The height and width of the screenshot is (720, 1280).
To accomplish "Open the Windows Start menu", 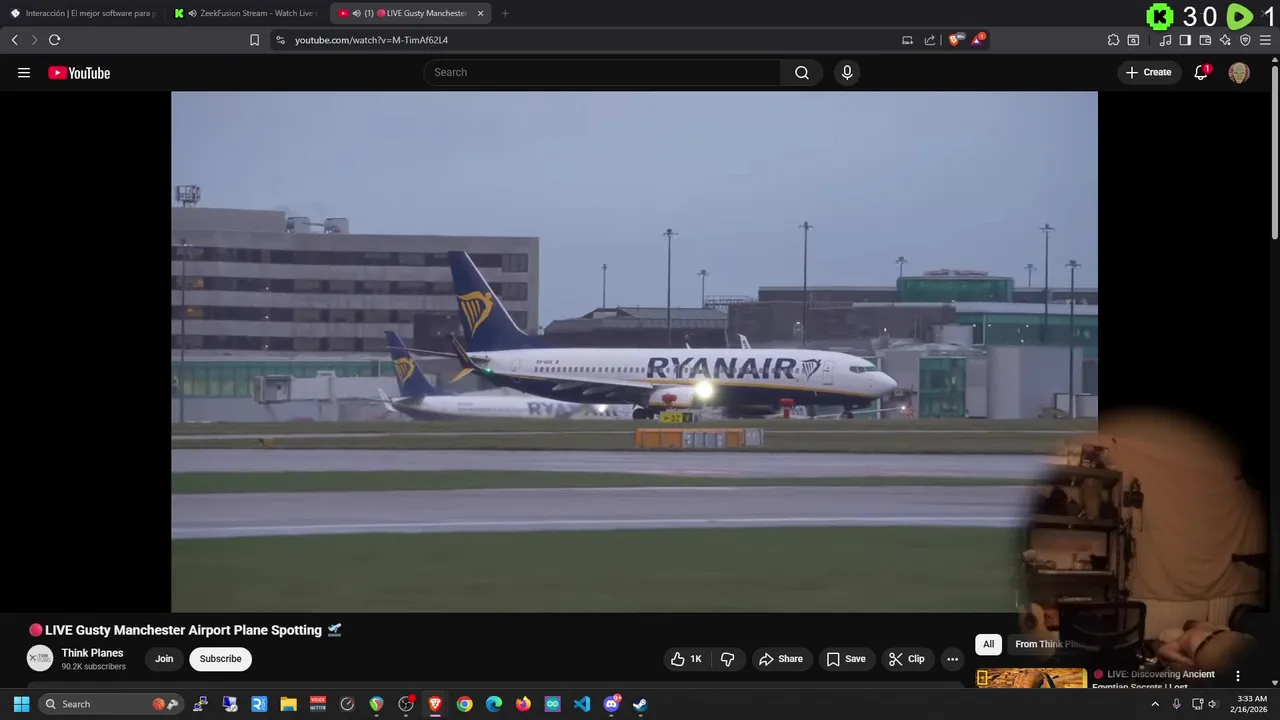I will coord(21,704).
